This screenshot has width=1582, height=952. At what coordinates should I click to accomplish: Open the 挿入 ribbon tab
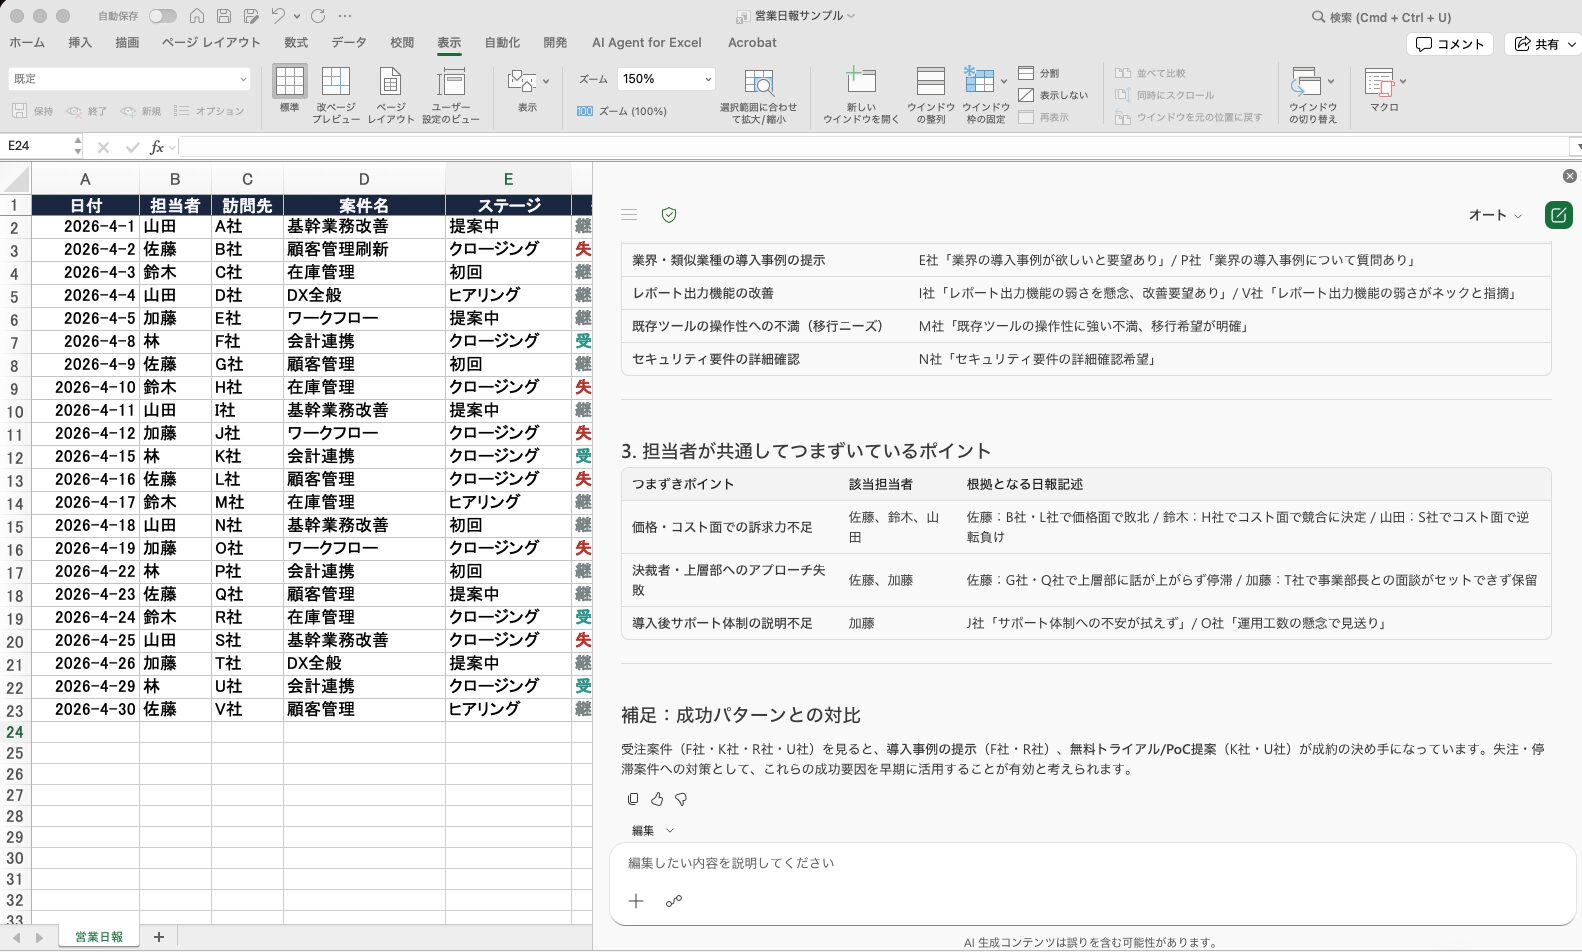[x=80, y=43]
